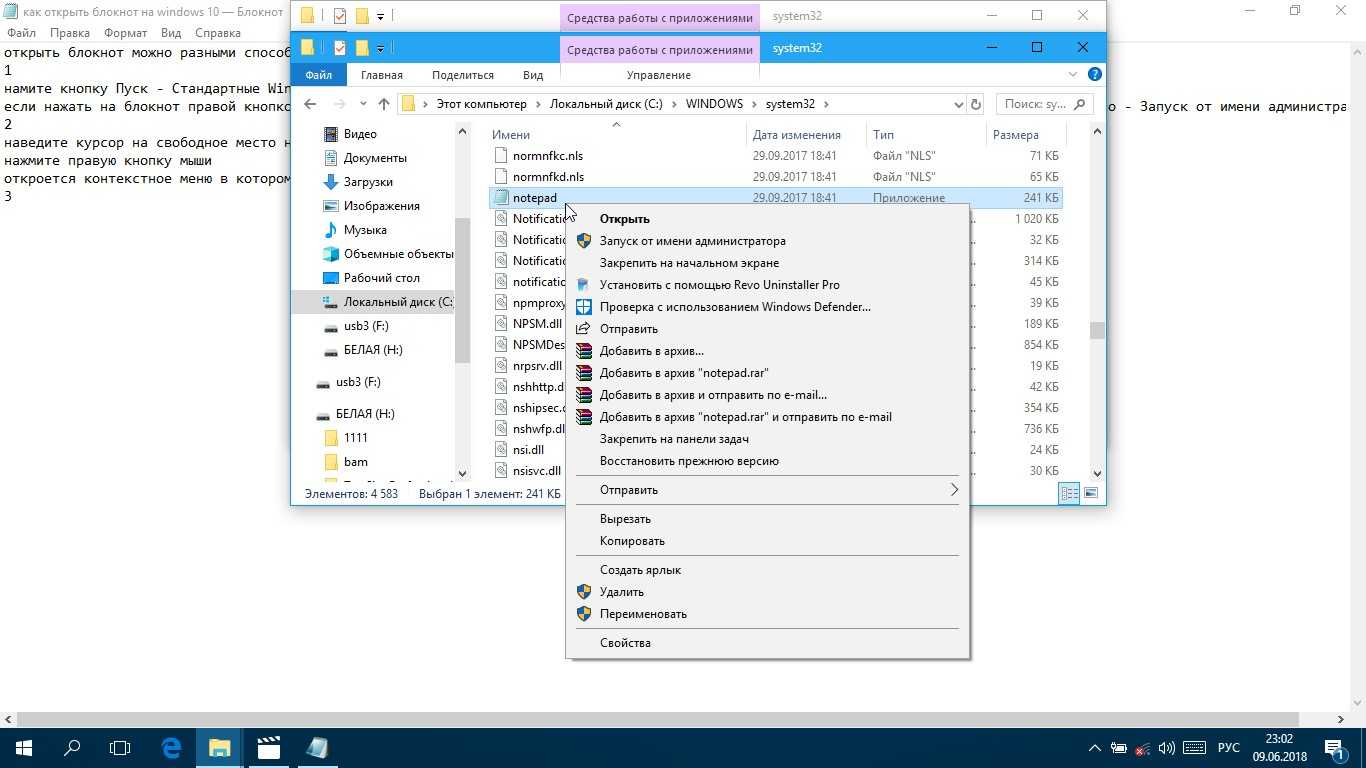Click the share icon beside first Отправить entry
This screenshot has height=768, width=1366.
(x=584, y=329)
